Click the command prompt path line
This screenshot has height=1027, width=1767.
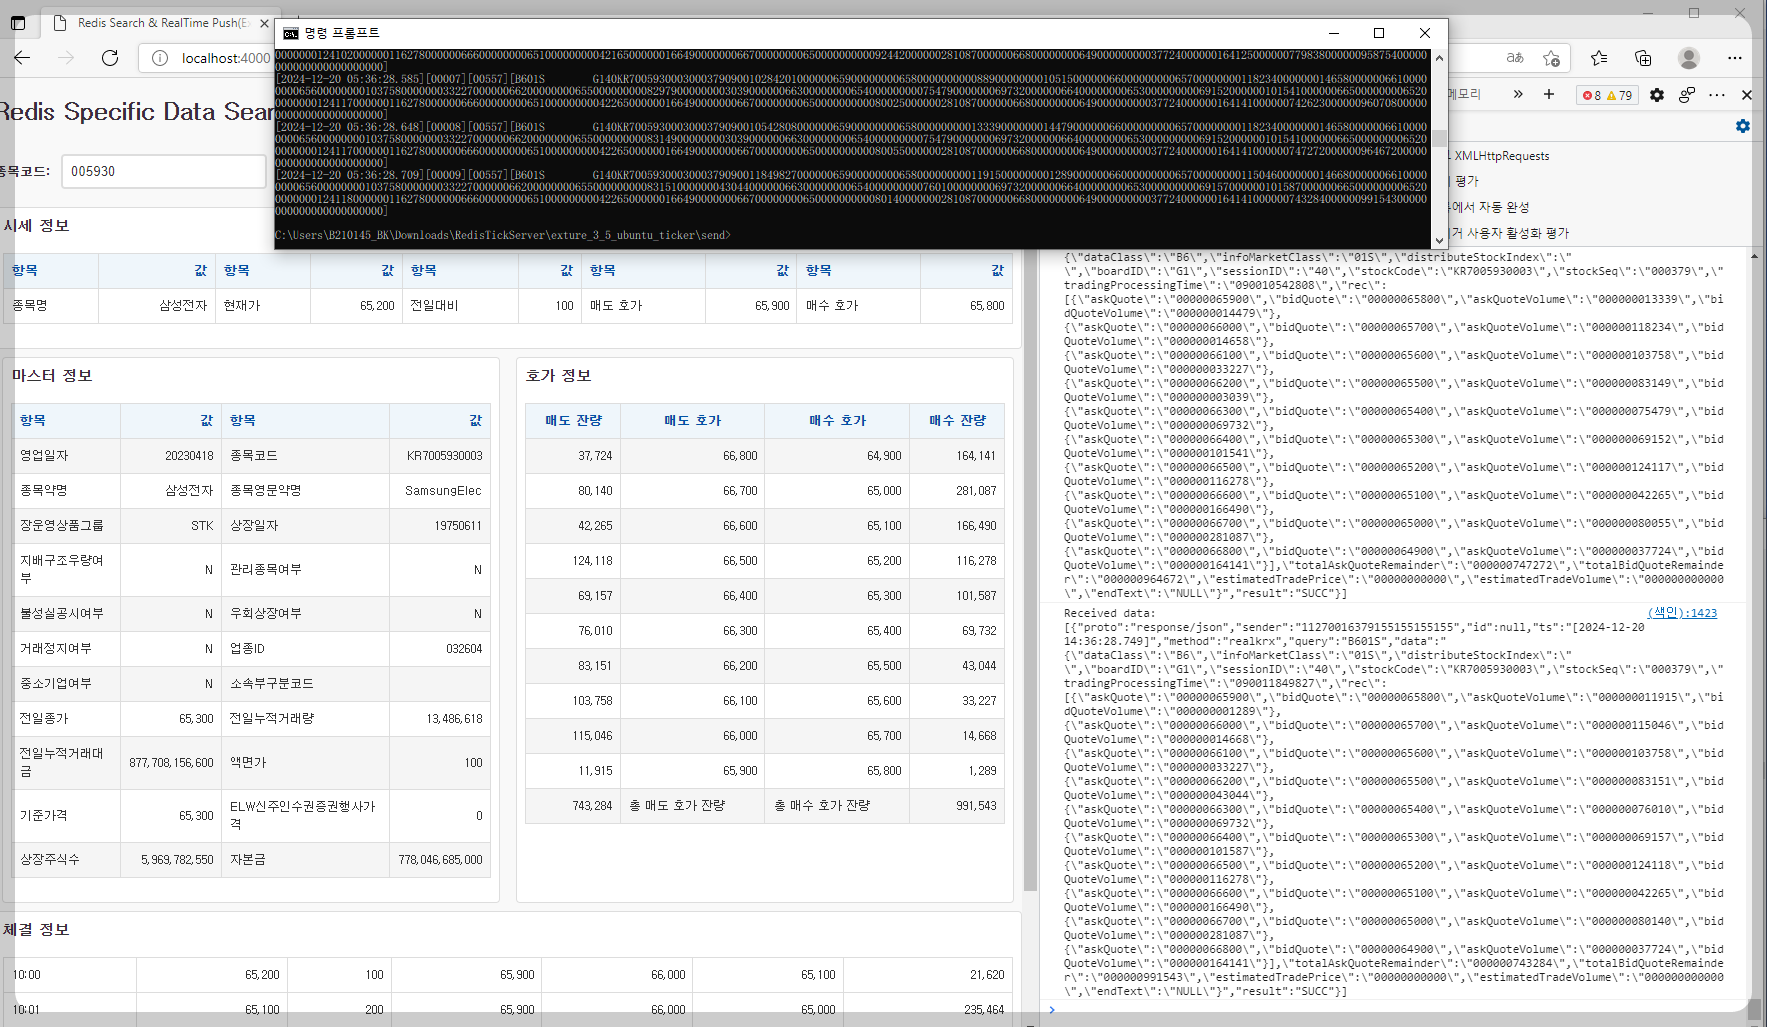point(503,235)
